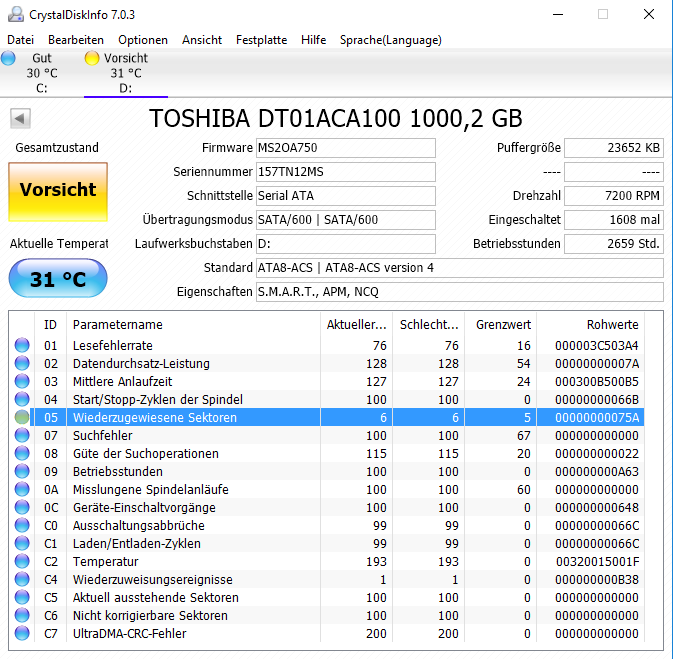Click the Seriennummer field 157TN12MS

[346, 172]
